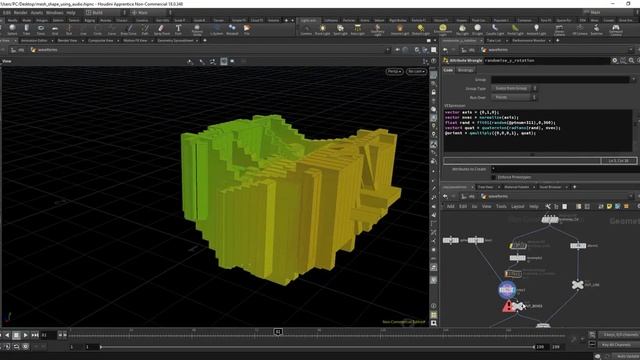Add a Gamepad Camera from shelf
This screenshot has height=360, width=640.
(616, 29)
